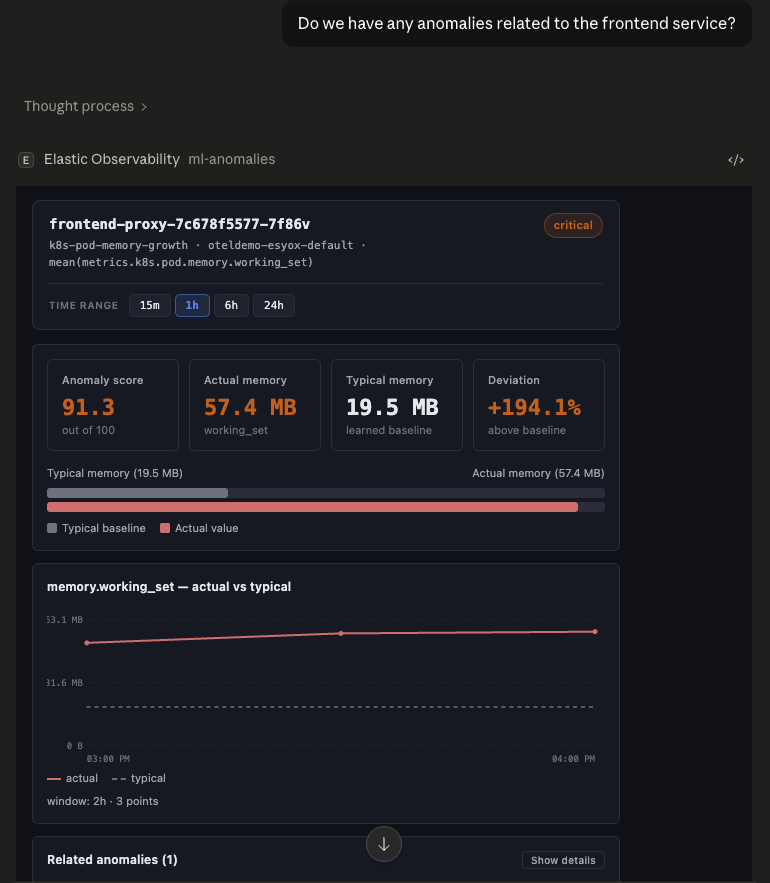Click the Typical memory value 19.5 MB
This screenshot has width=770, height=883.
coord(392,407)
